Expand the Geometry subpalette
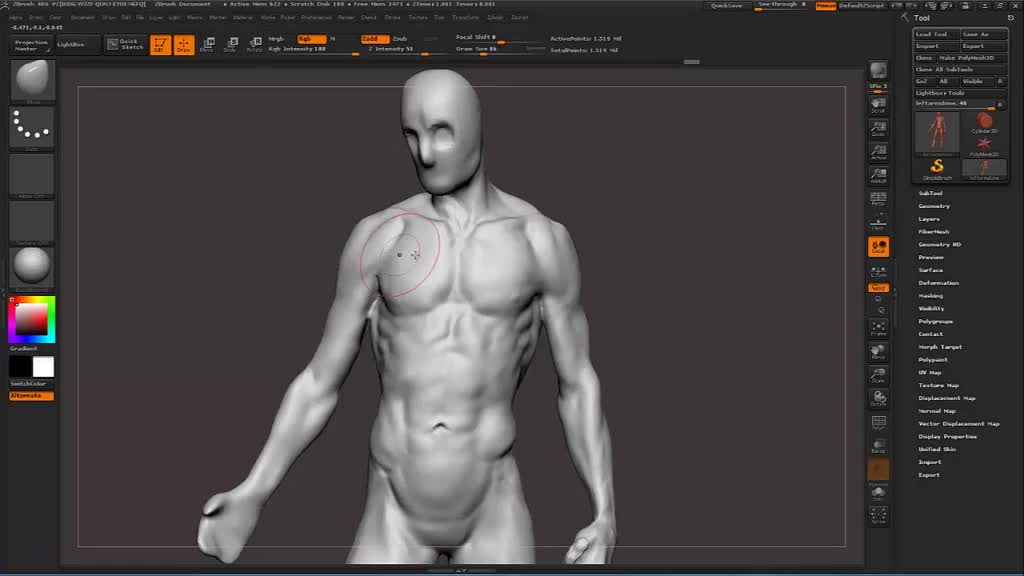This screenshot has height=576, width=1024. pyautogui.click(x=934, y=206)
